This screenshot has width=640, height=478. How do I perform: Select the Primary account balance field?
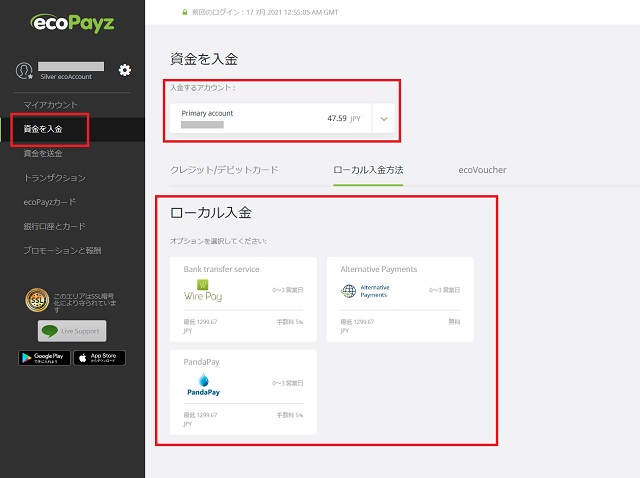coord(270,118)
